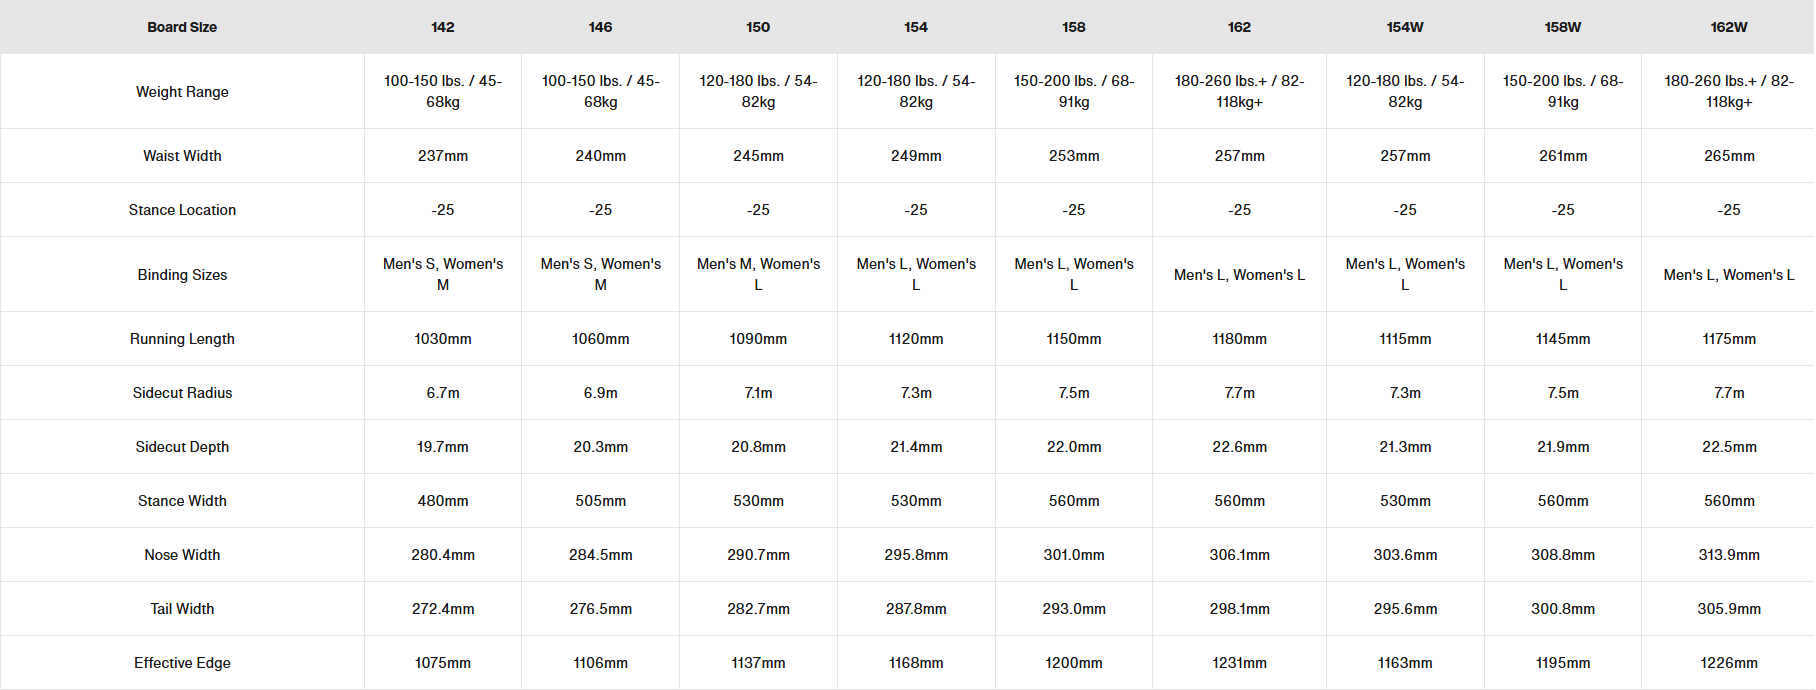Click the 1090mm running length cell
The image size is (1816, 690).
click(x=758, y=339)
